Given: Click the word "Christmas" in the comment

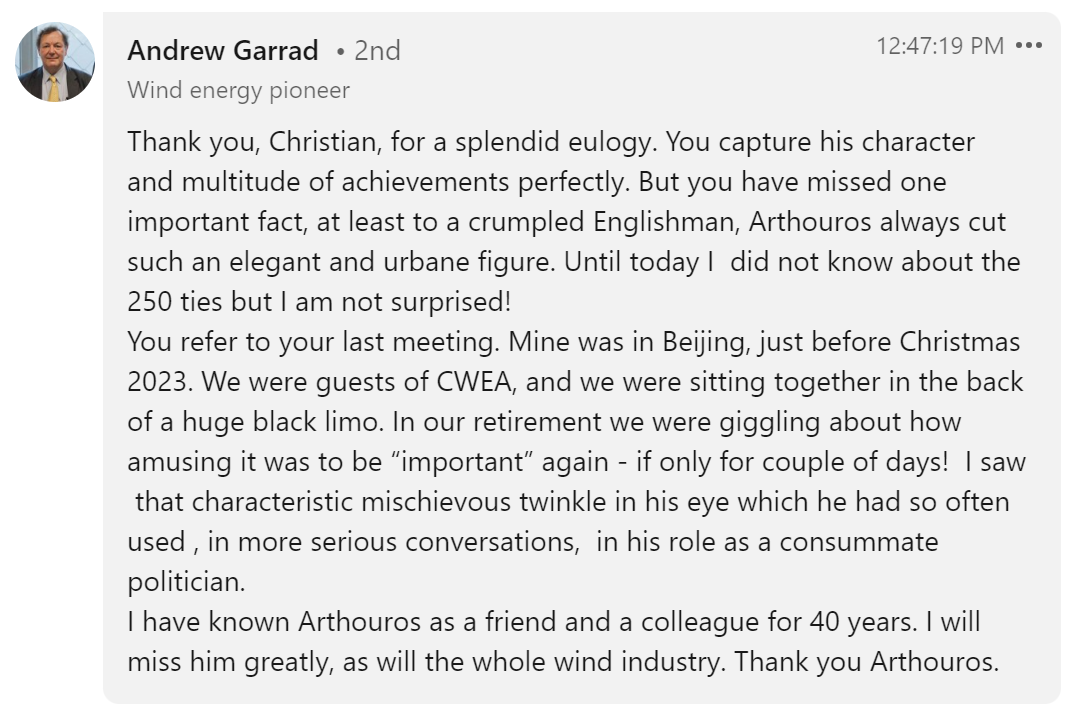Looking at the screenshot, I should (960, 342).
